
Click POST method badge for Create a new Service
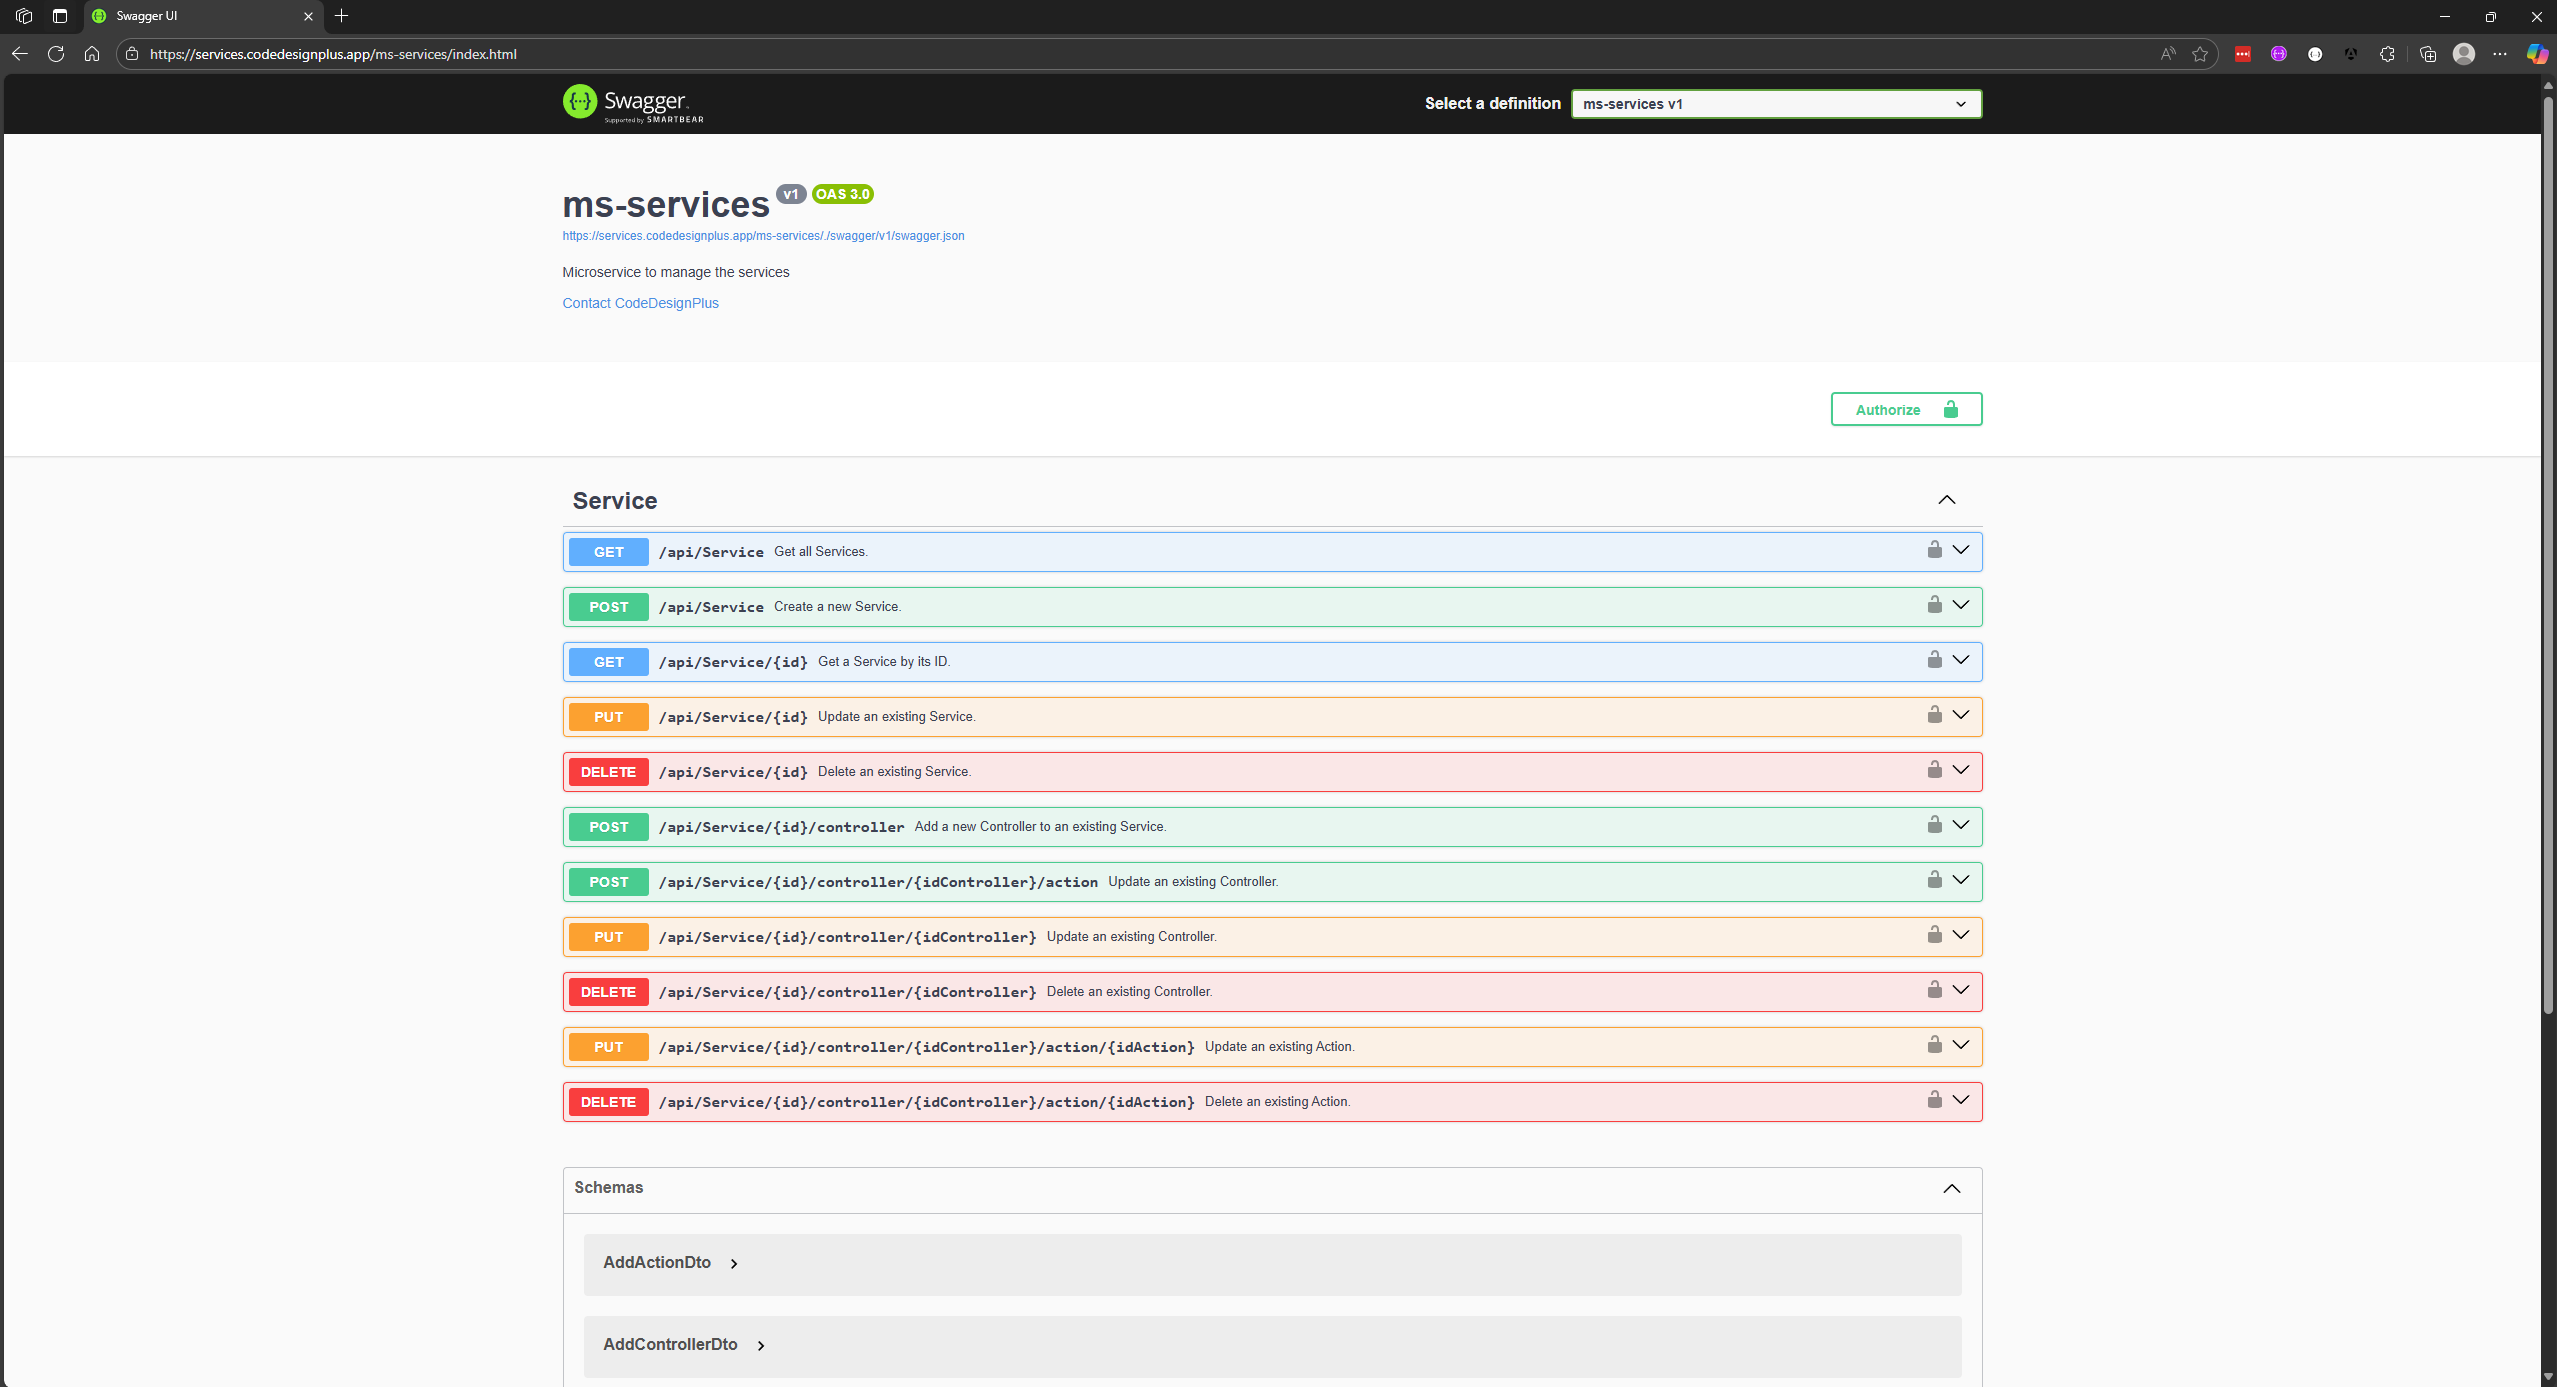(608, 607)
